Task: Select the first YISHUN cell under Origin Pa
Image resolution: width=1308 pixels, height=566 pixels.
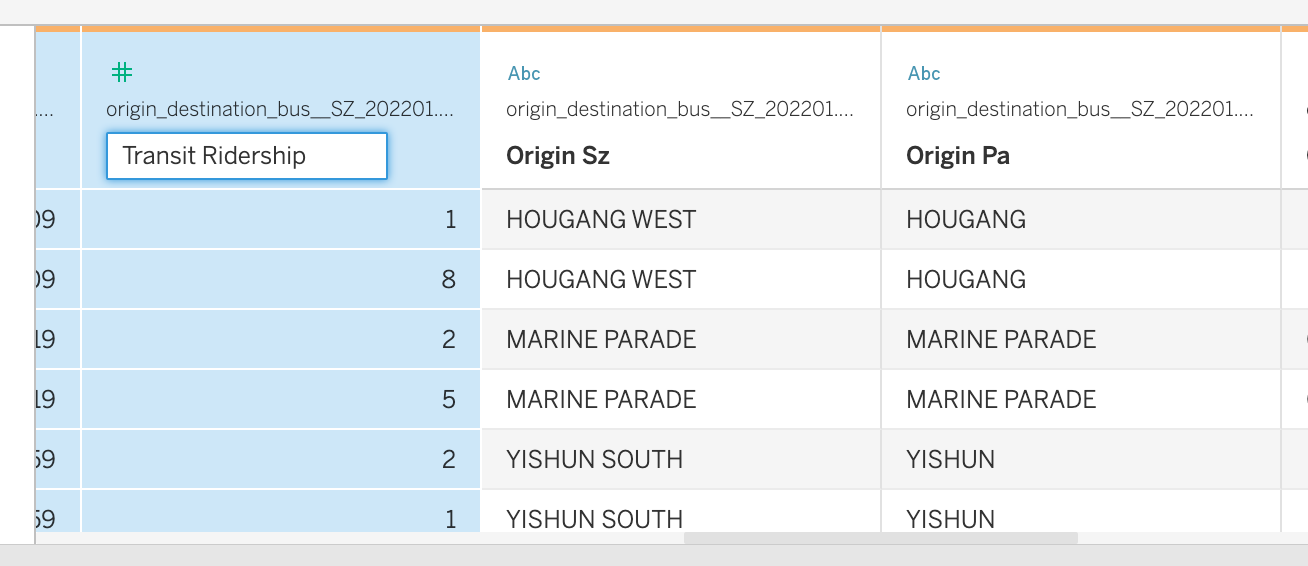Action: coord(950,459)
